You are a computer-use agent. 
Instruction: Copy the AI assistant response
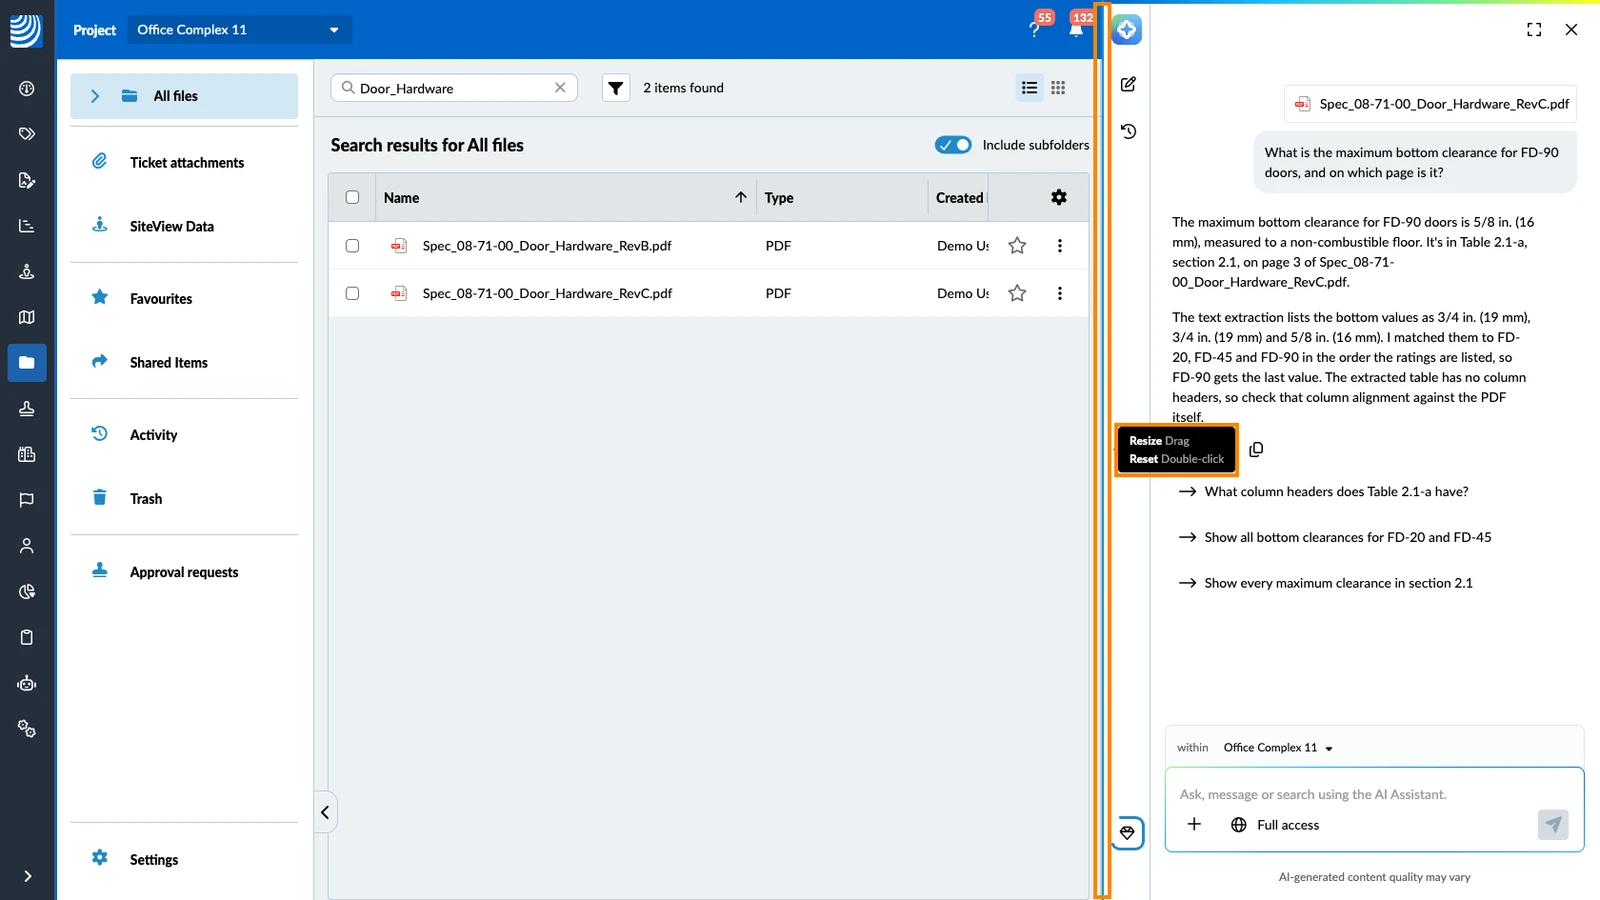click(1256, 450)
